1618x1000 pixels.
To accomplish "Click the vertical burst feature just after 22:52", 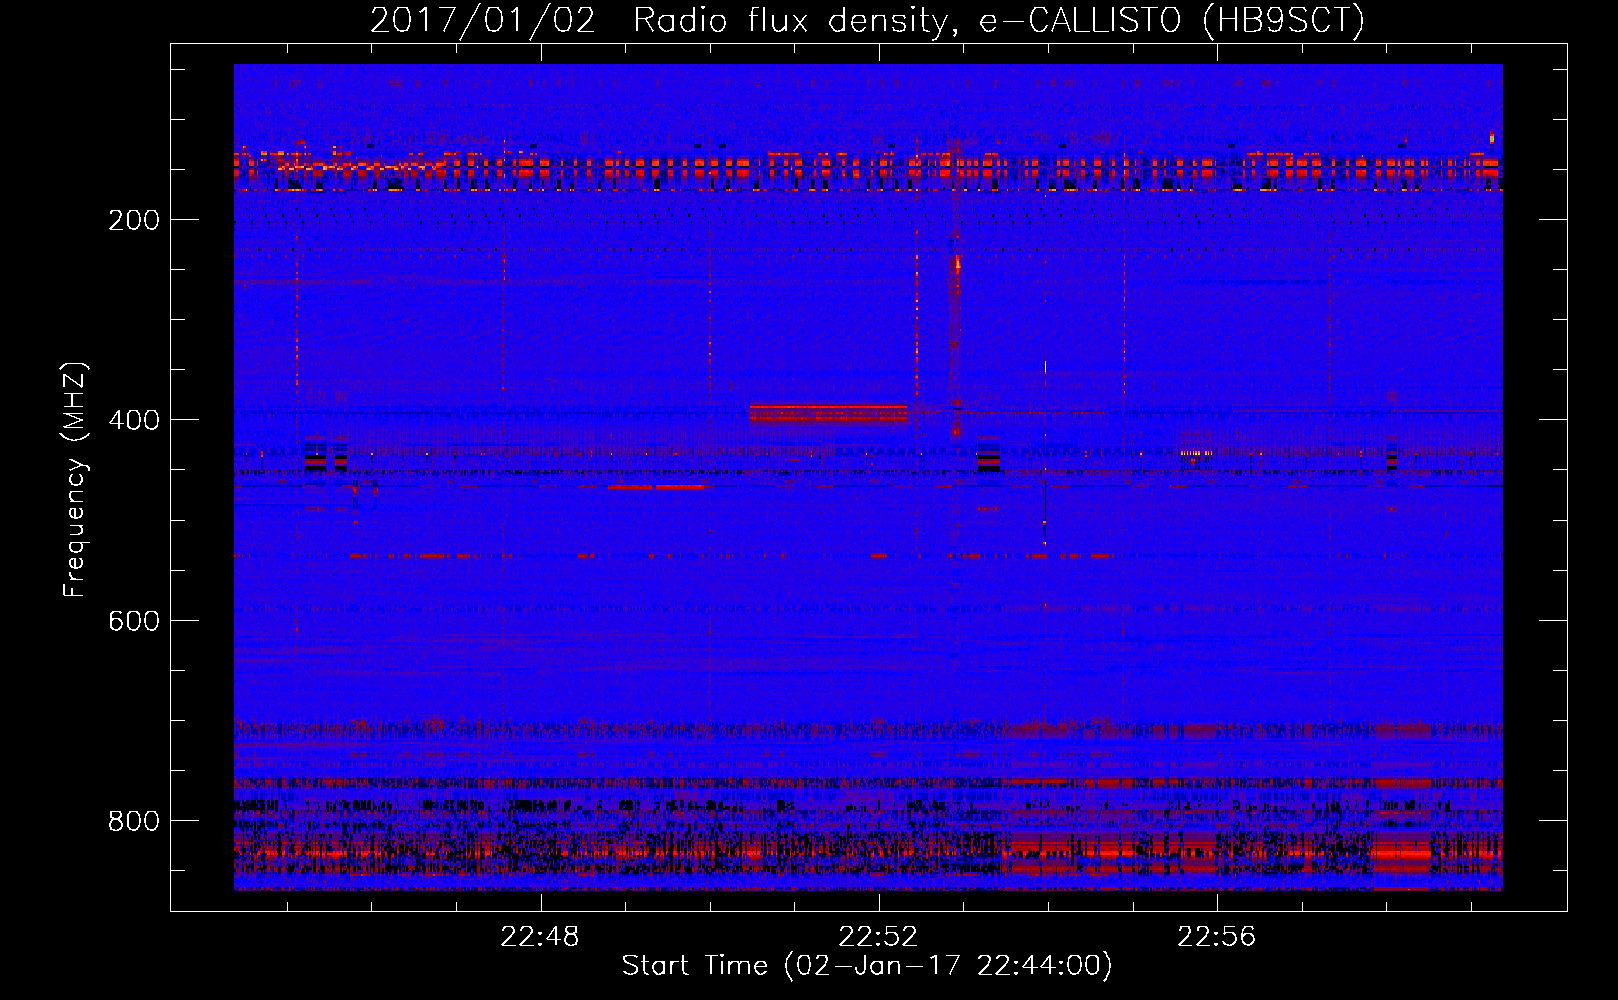I will point(956,345).
